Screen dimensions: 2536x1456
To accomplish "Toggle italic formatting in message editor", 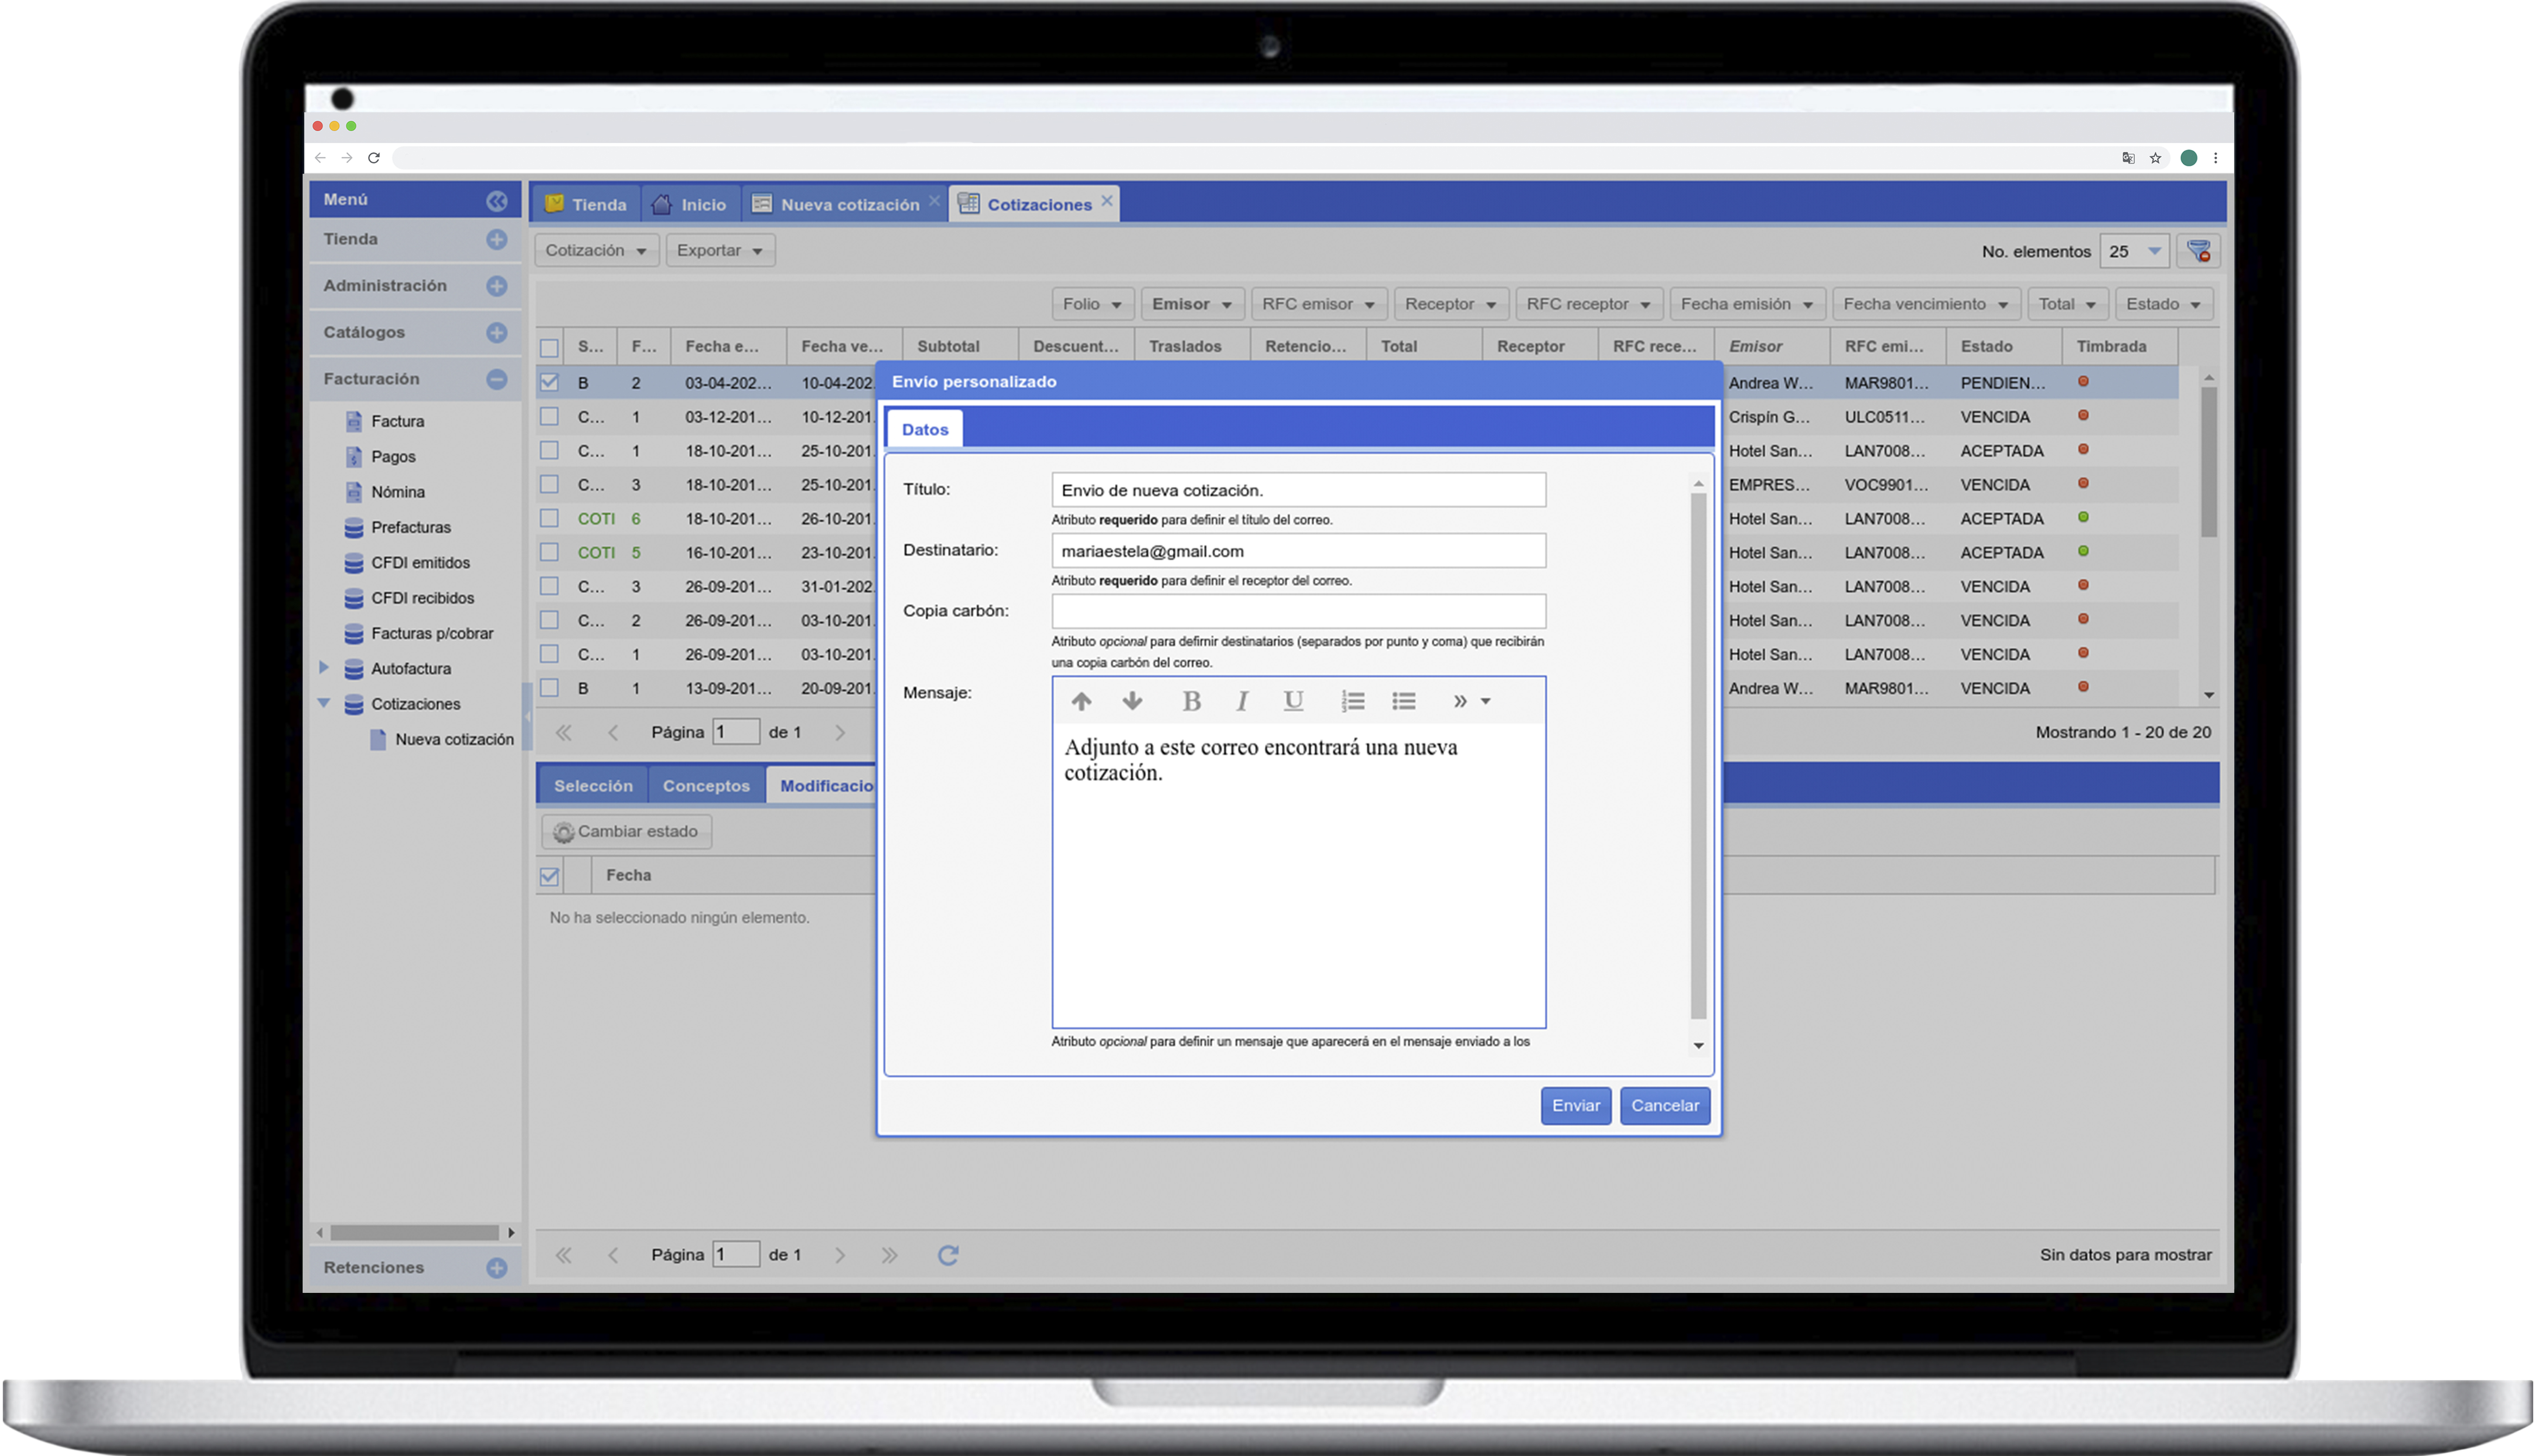I will click(x=1241, y=701).
